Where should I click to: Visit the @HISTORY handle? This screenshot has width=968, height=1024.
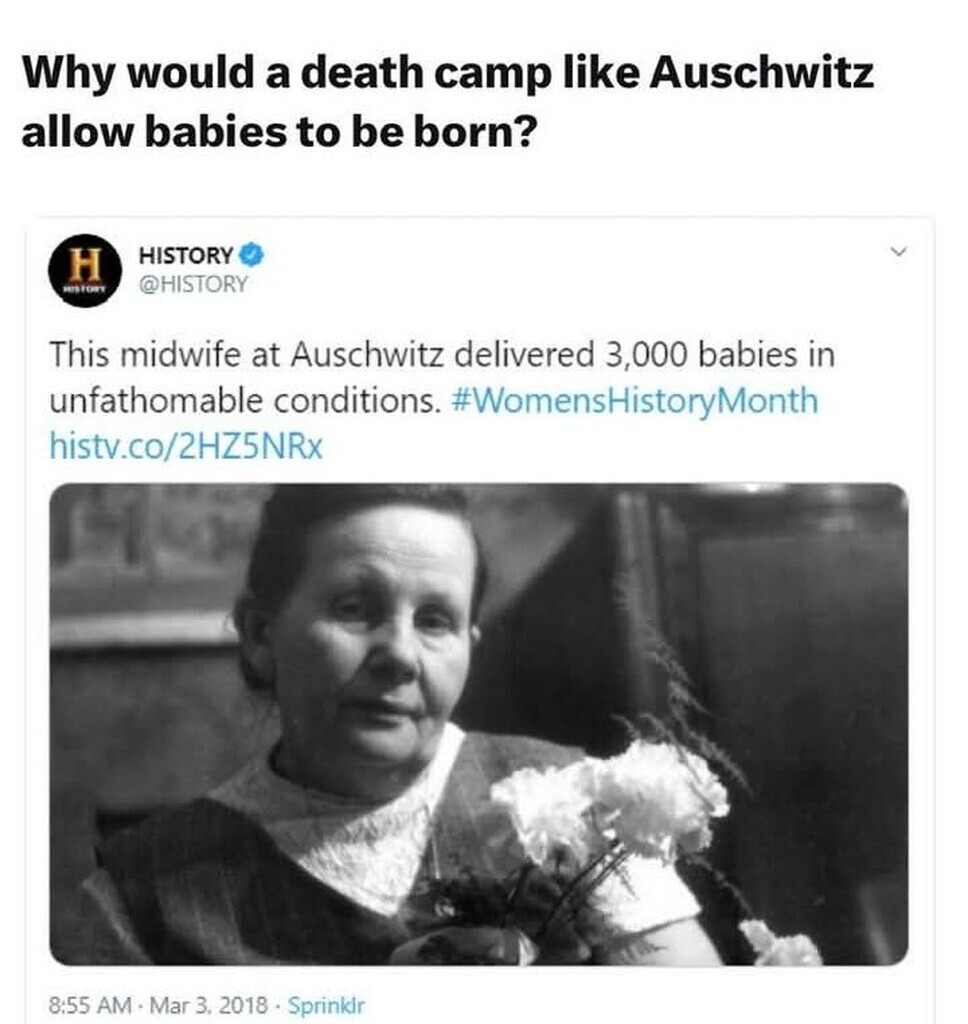pos(193,284)
